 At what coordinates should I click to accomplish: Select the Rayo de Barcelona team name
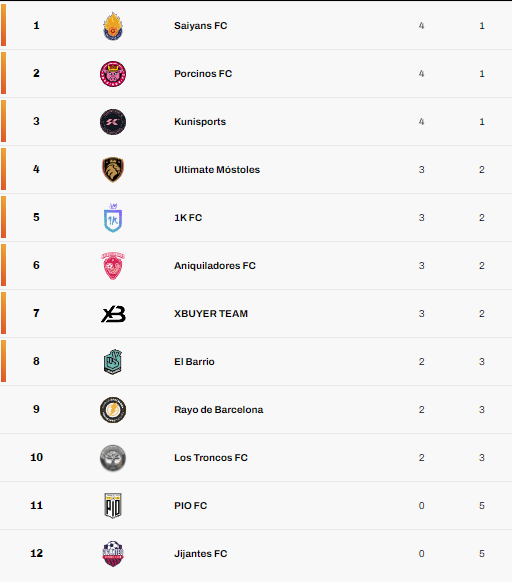[x=219, y=410]
